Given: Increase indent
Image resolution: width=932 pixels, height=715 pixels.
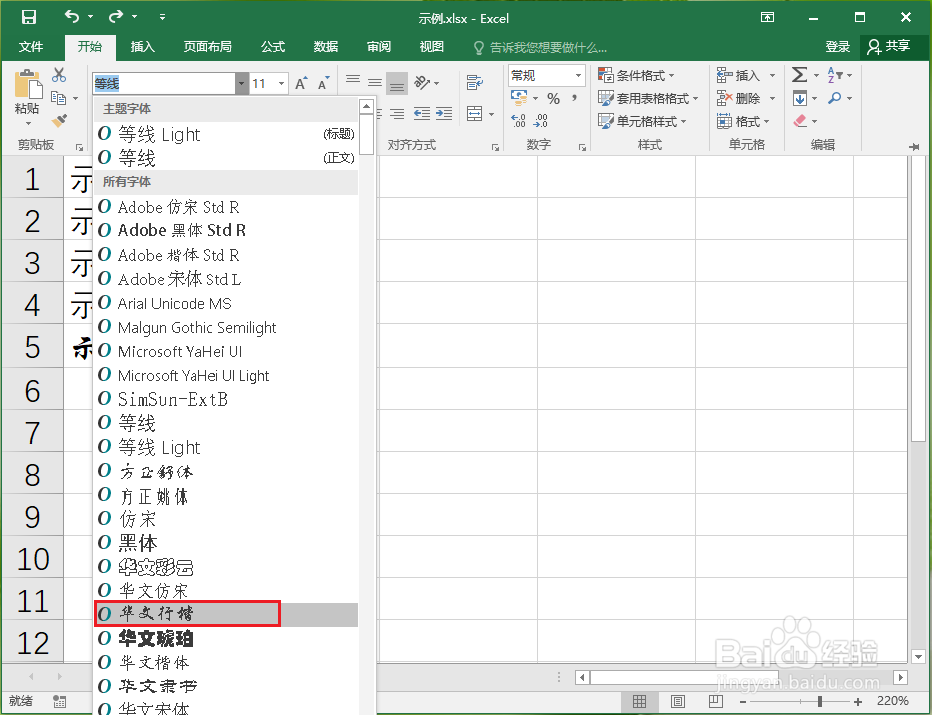Looking at the screenshot, I should [443, 114].
